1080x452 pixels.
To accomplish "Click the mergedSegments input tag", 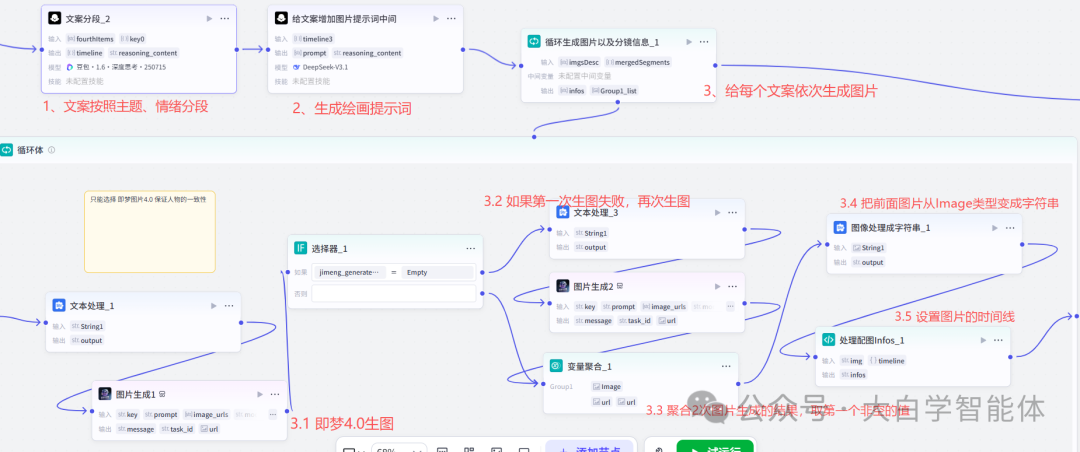I will pos(638,62).
